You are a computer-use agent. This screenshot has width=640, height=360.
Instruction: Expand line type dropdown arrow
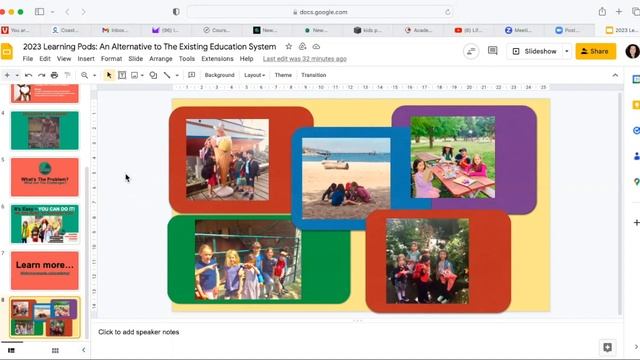pos(177,75)
